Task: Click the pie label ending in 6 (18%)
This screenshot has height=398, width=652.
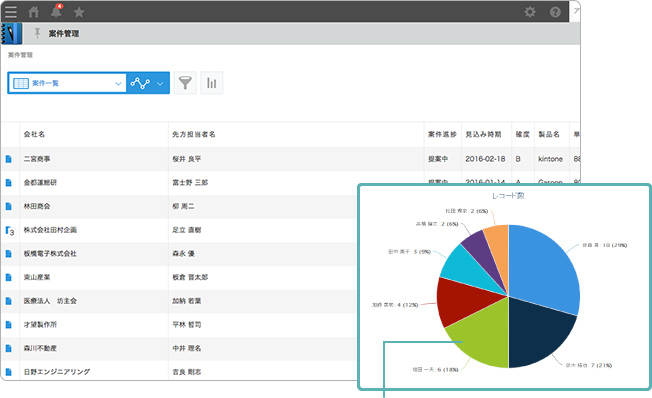Action: 435,369
